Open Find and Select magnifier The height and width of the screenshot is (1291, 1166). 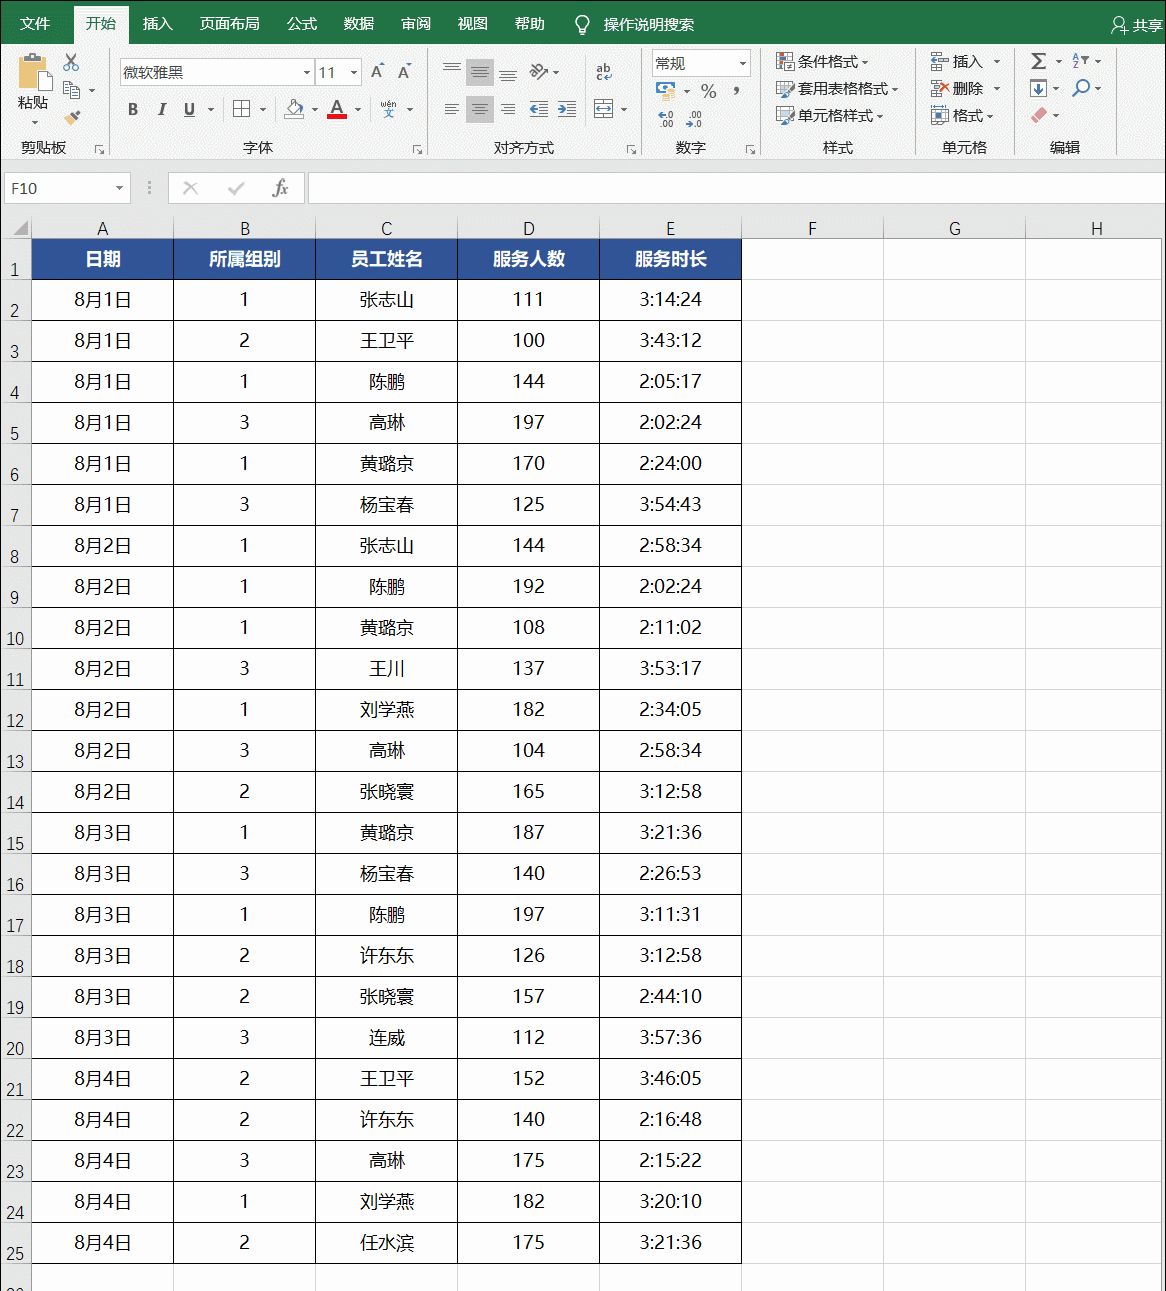pos(1081,88)
